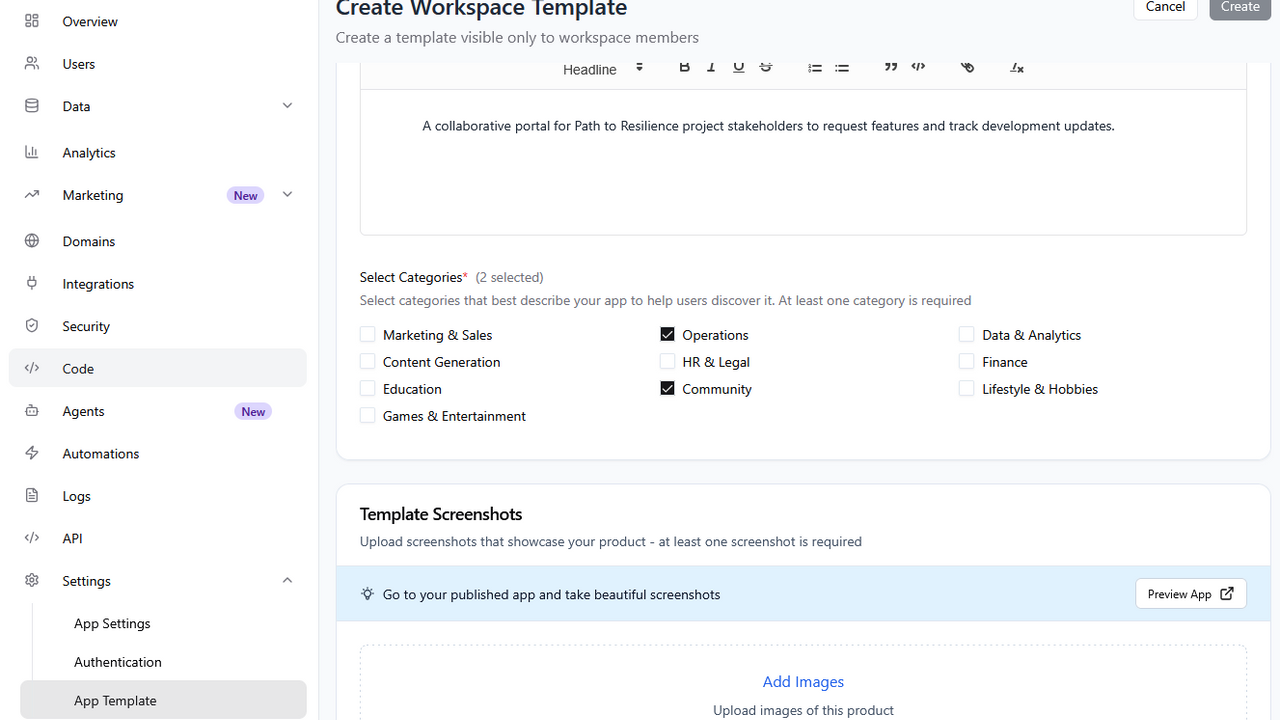Insert a bulleted list
The width and height of the screenshot is (1280, 720).
pos(842,67)
